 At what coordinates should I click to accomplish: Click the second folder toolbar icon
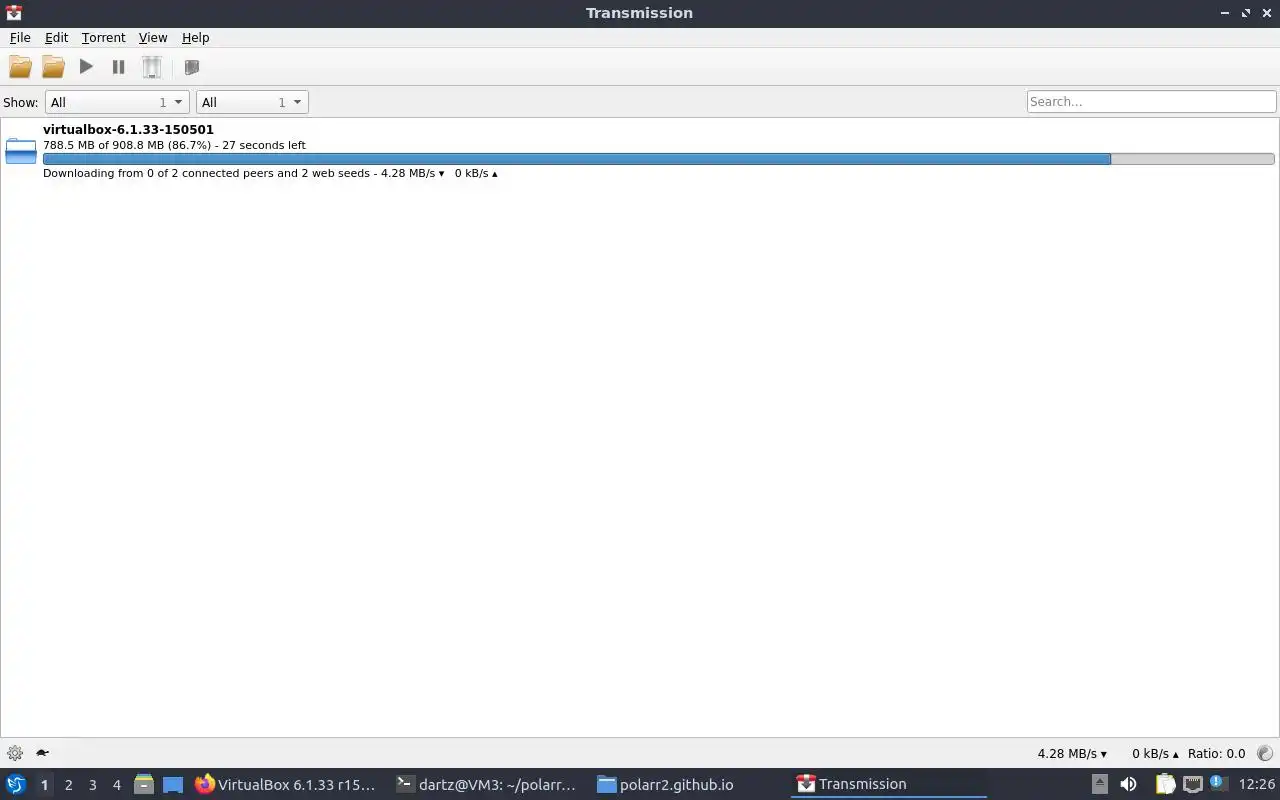point(53,67)
